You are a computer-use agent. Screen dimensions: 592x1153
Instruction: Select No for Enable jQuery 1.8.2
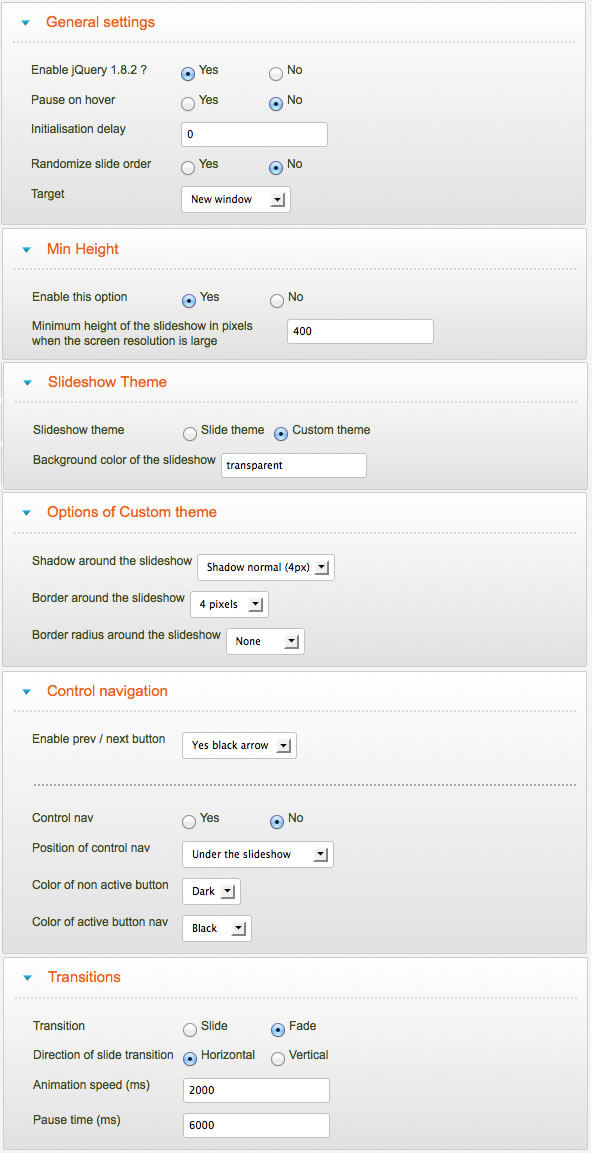276,74
